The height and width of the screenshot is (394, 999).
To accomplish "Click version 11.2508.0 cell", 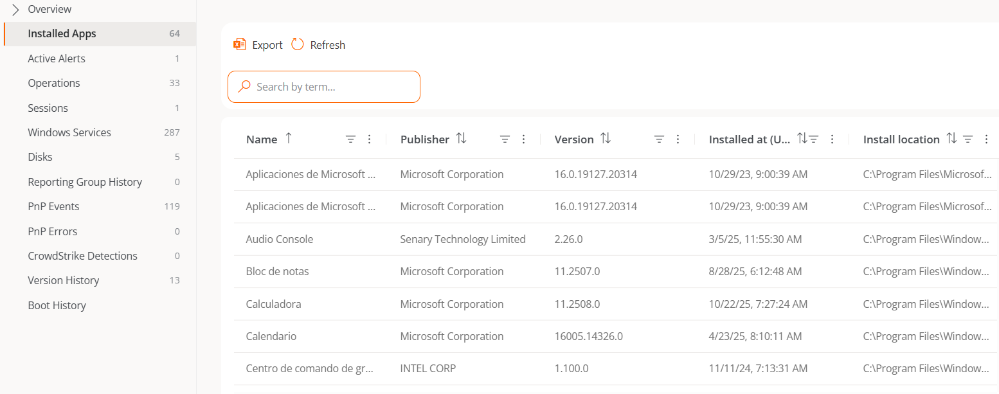I will (x=577, y=304).
